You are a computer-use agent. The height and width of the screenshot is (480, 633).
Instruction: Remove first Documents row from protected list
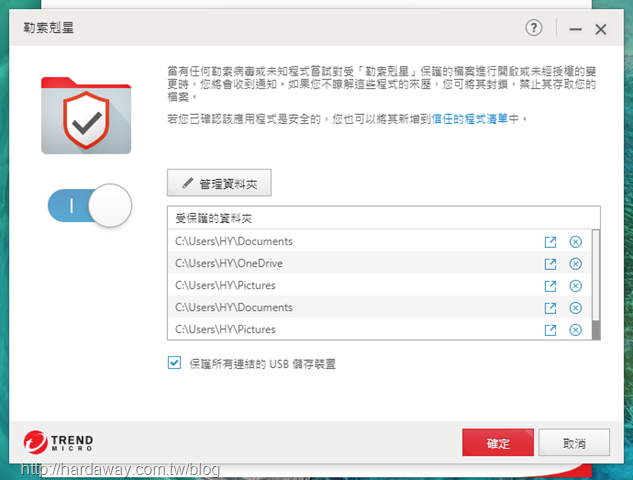pyautogui.click(x=575, y=242)
